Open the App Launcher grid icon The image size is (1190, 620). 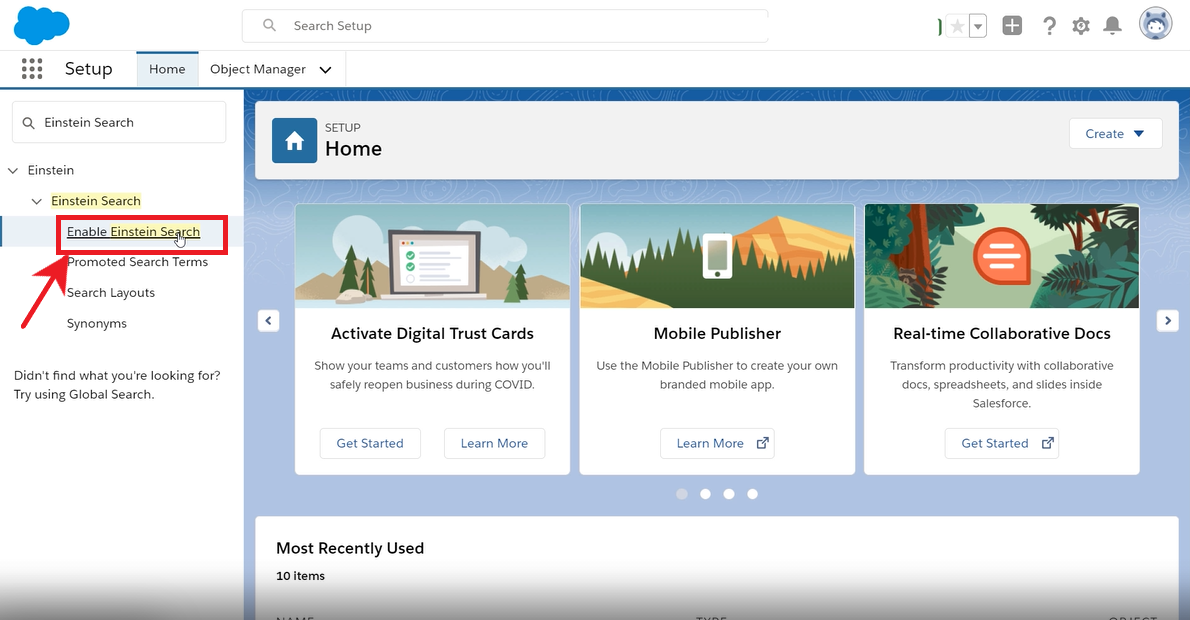click(x=32, y=69)
